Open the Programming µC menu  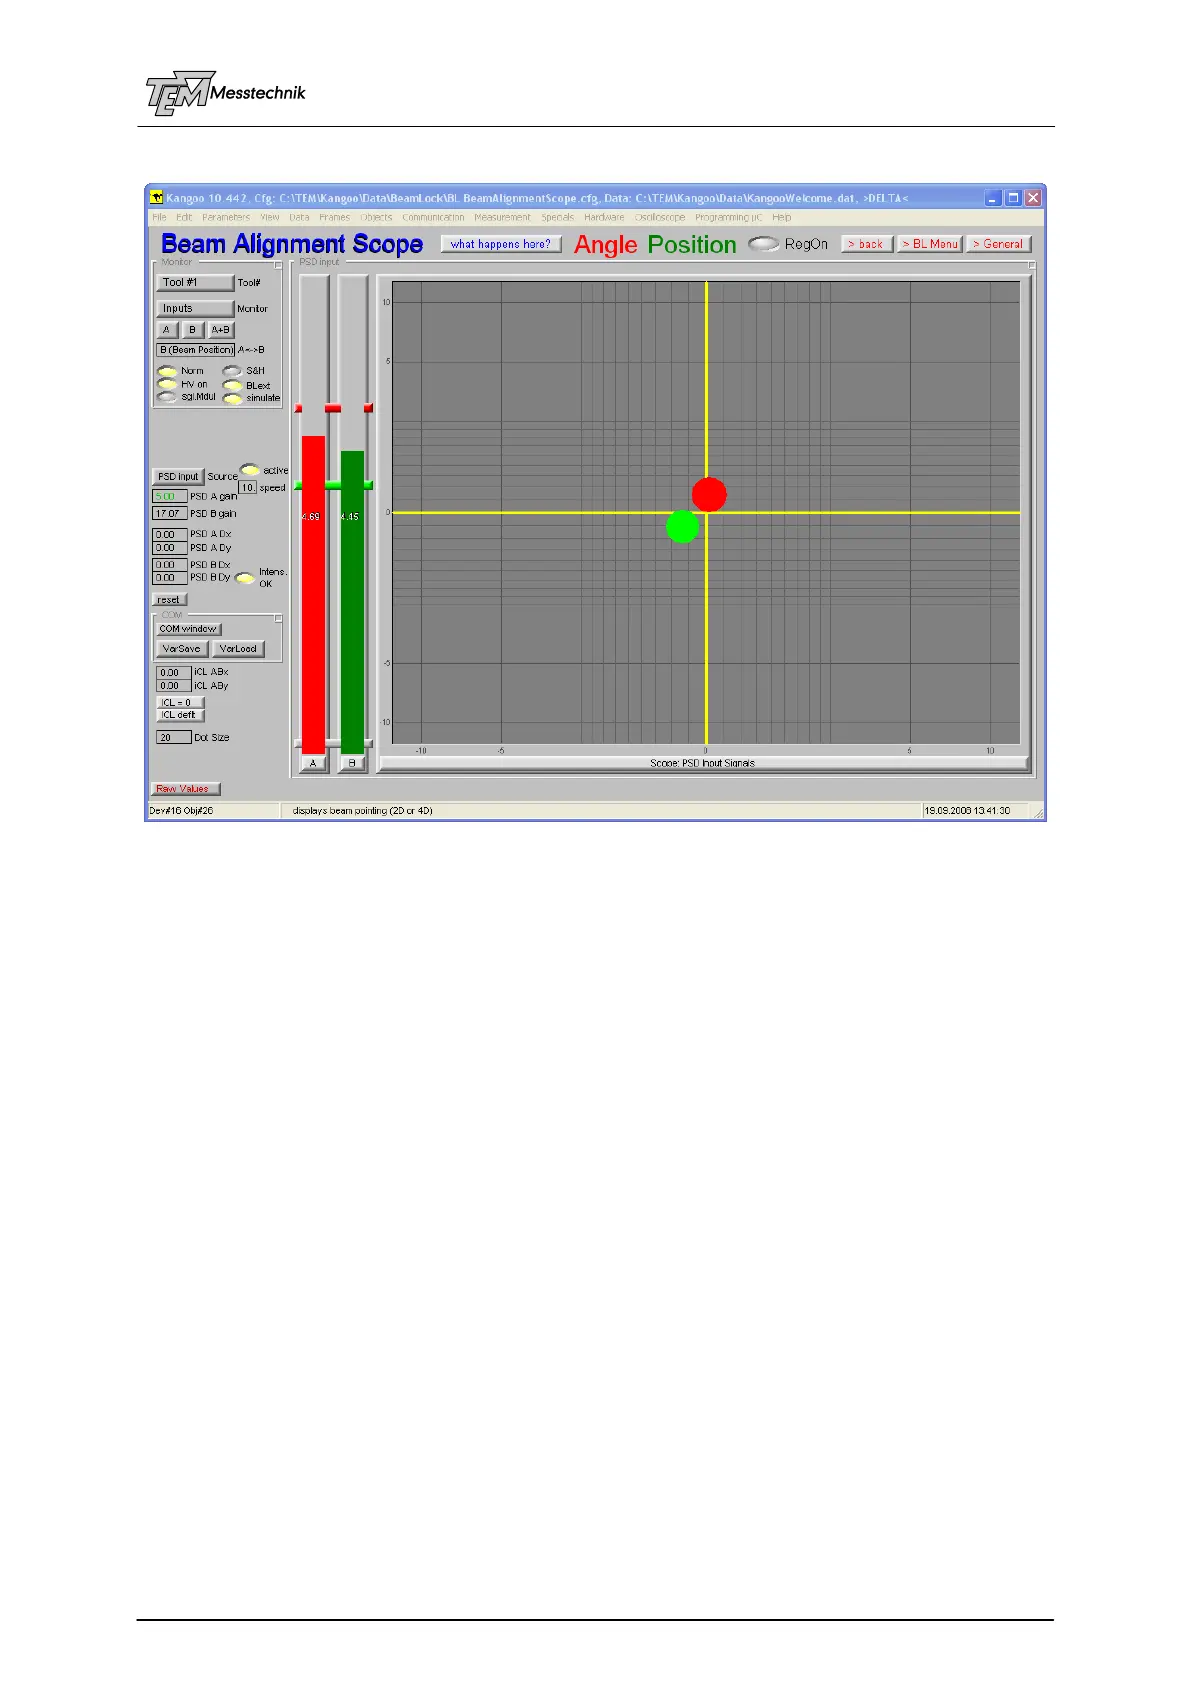coord(728,217)
